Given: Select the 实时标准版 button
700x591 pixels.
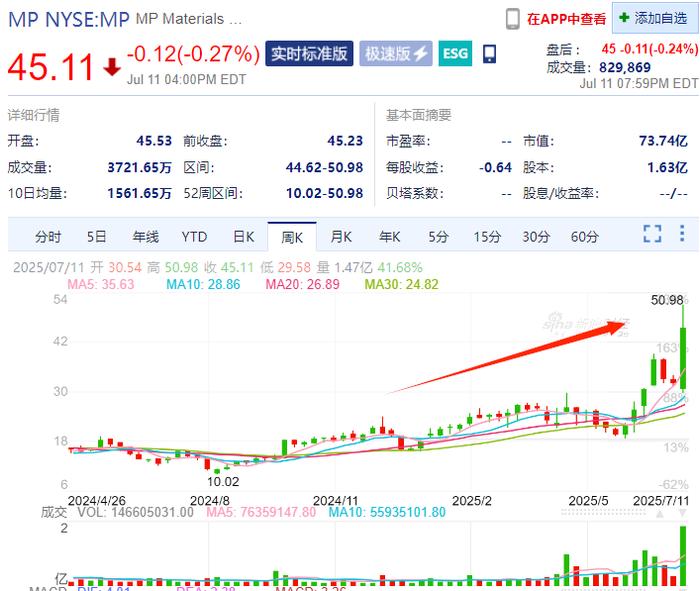Looking at the screenshot, I should [x=309, y=54].
